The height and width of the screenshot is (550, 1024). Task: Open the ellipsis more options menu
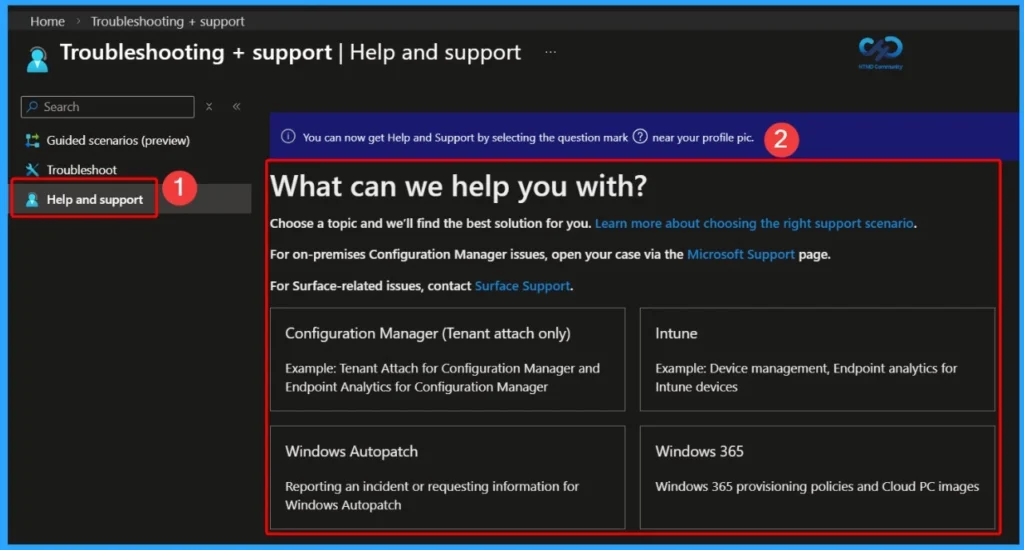click(551, 52)
